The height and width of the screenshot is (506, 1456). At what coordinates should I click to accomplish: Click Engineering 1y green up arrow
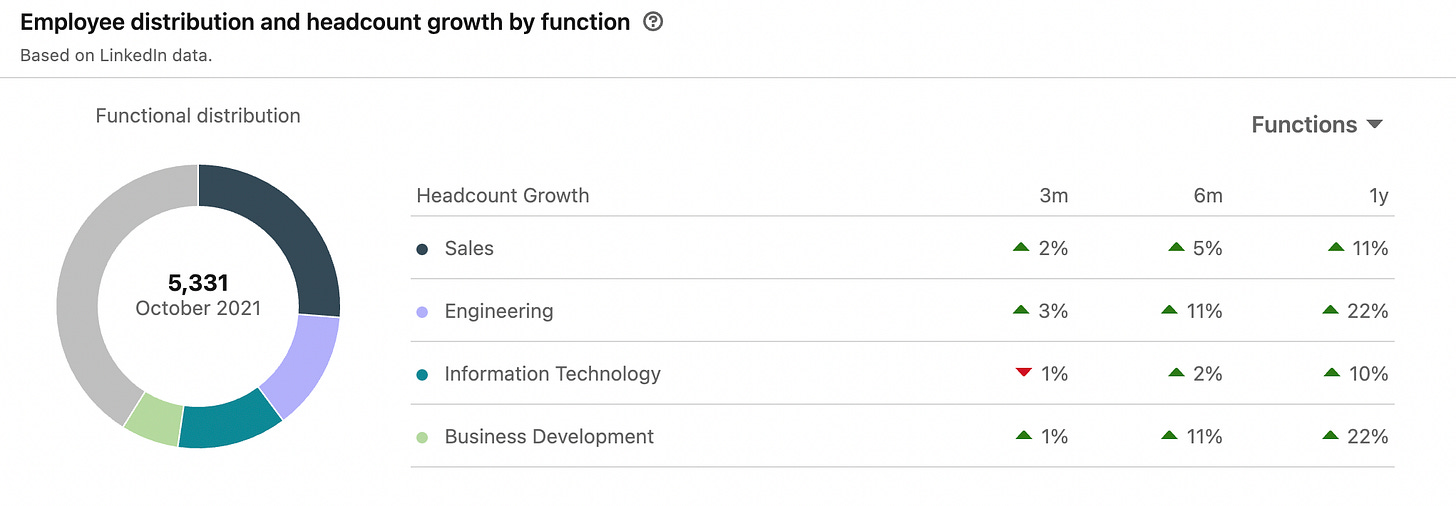[1330, 310]
